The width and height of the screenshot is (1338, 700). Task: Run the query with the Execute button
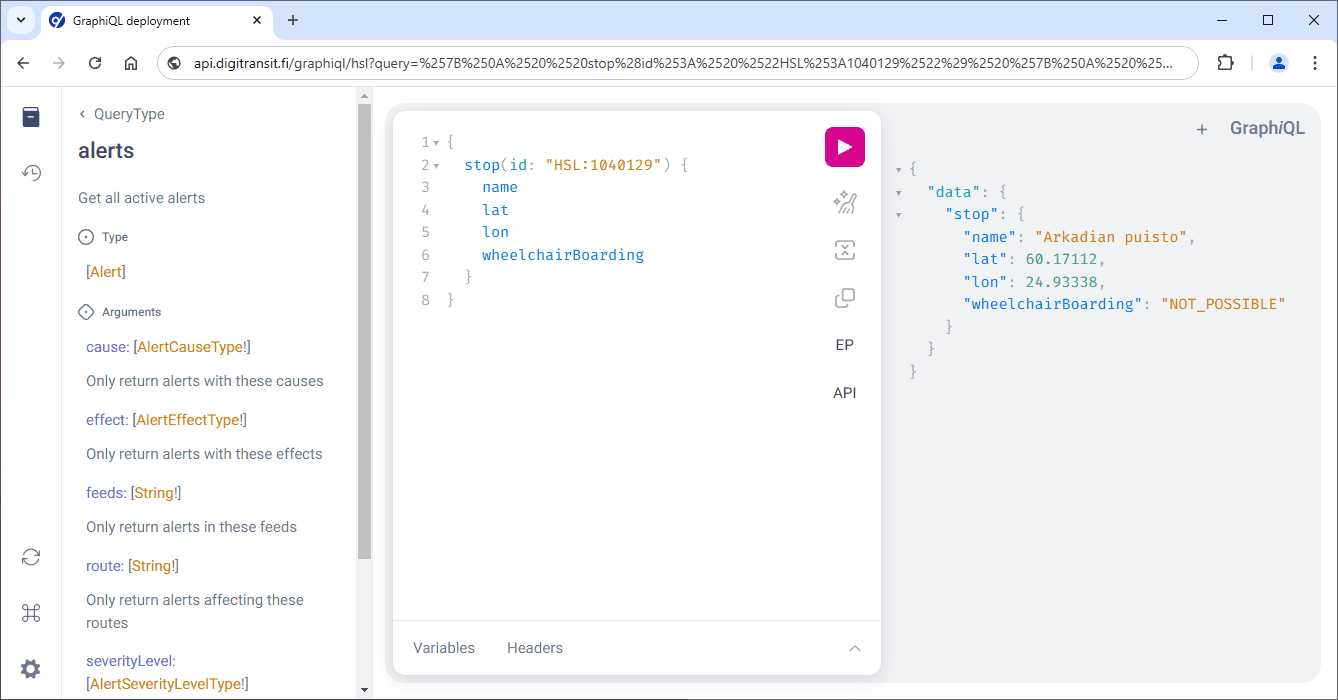coord(844,147)
